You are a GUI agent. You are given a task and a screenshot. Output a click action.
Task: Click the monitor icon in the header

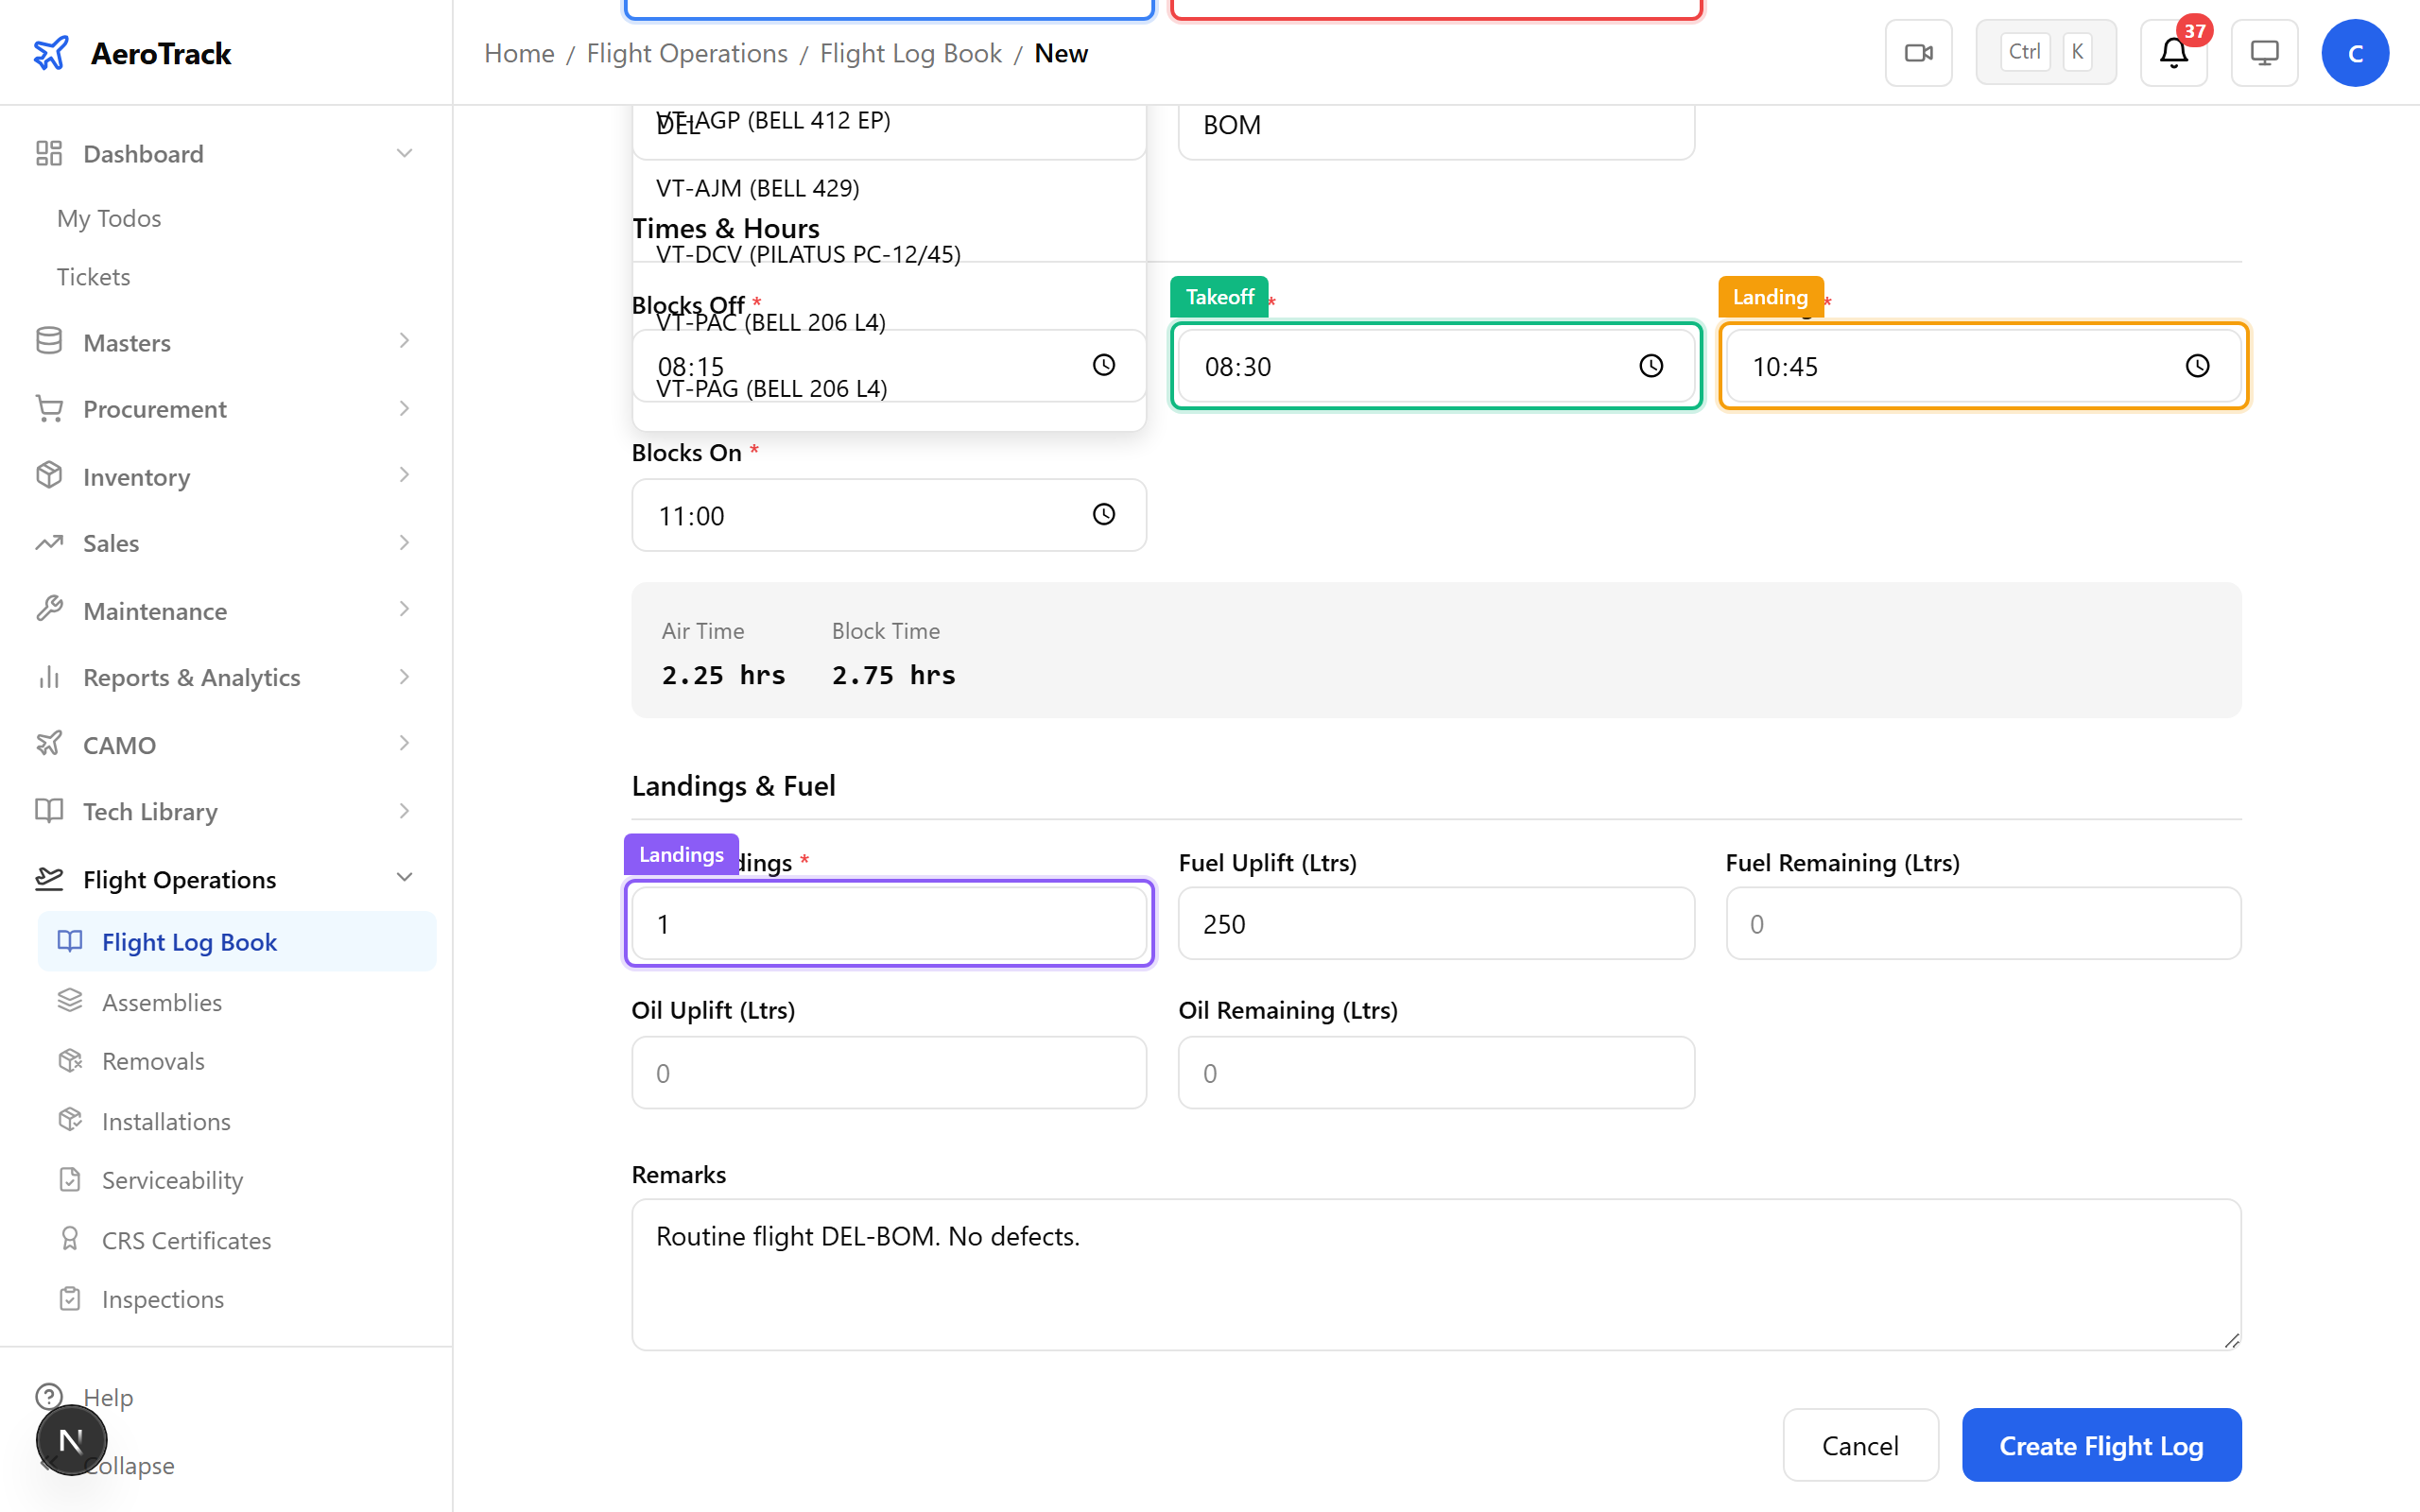tap(2263, 52)
